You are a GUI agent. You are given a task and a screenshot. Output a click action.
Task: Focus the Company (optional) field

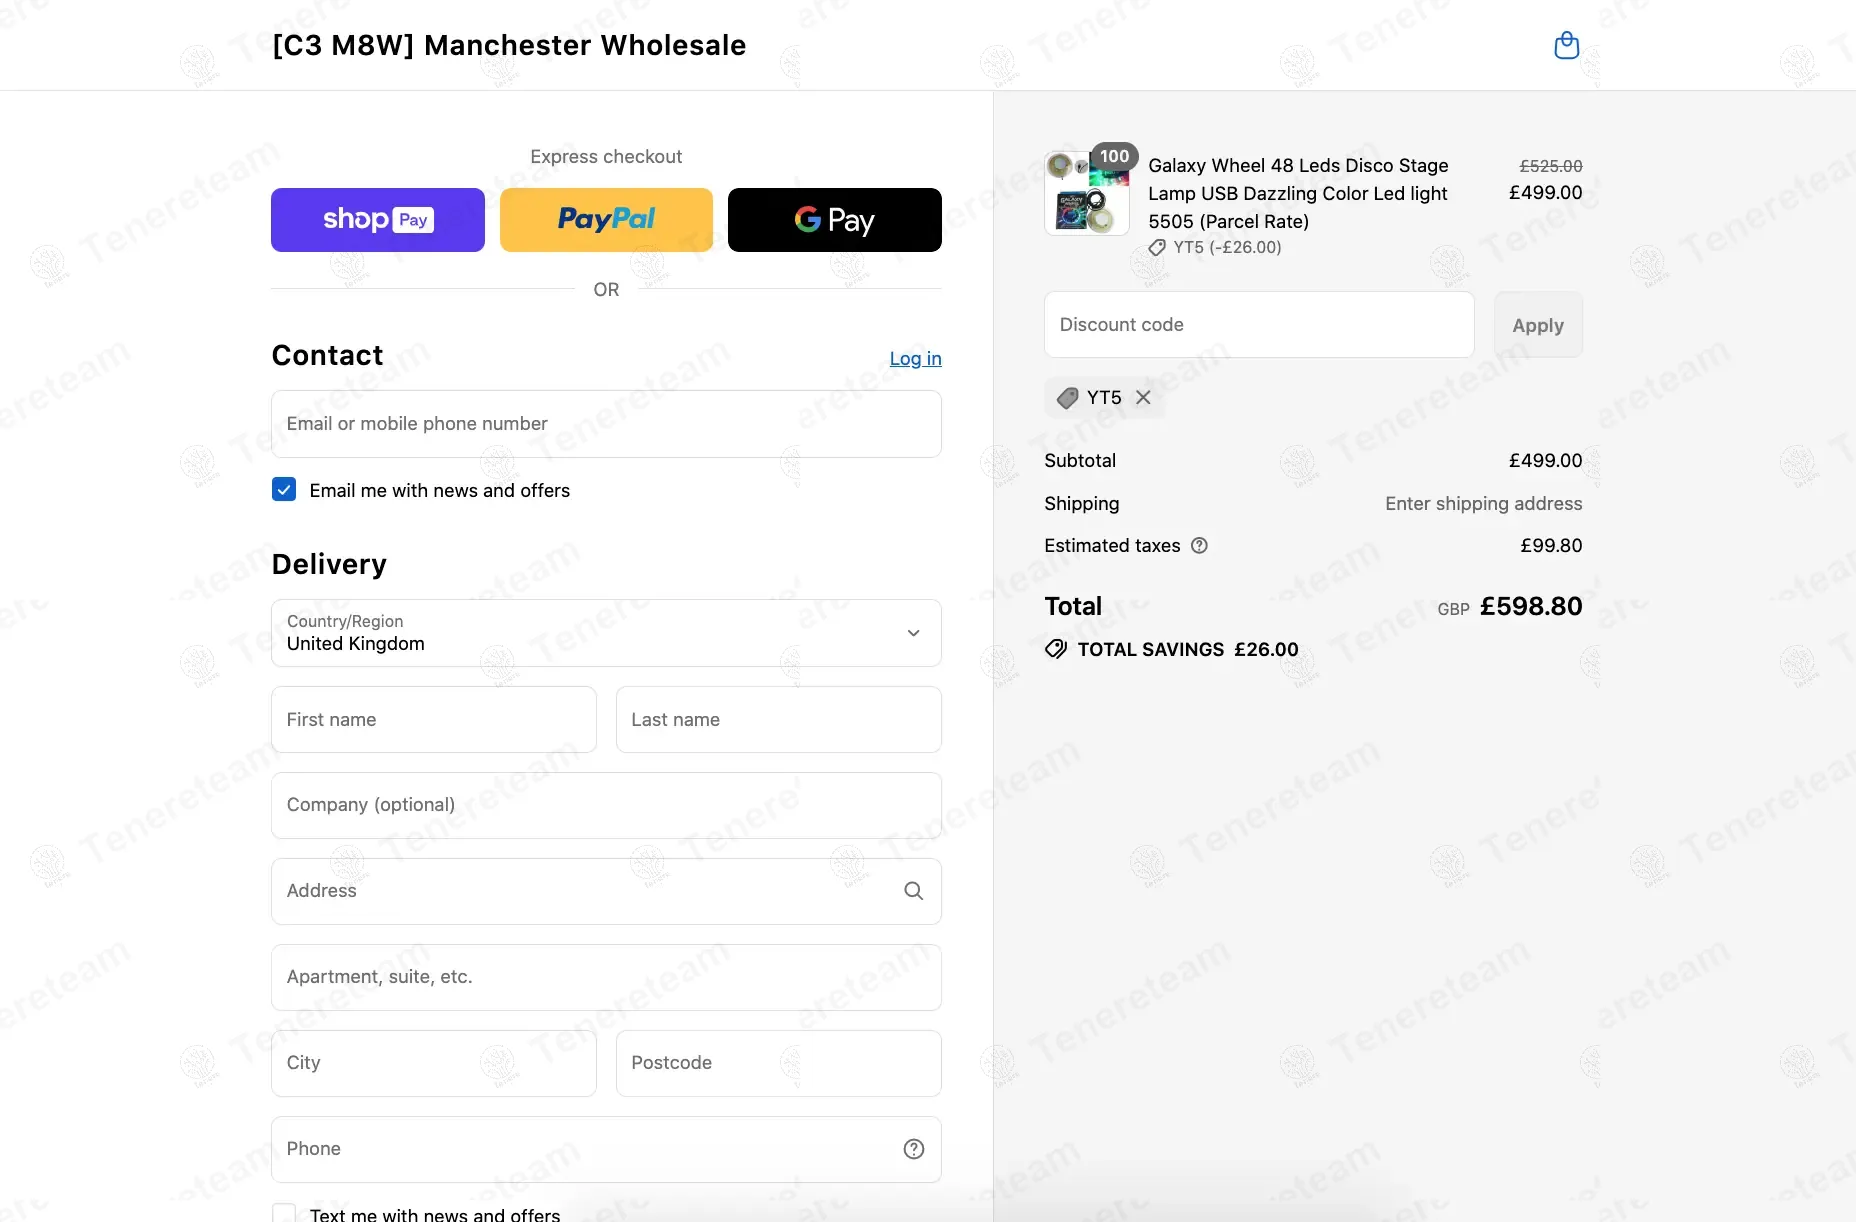click(x=606, y=805)
